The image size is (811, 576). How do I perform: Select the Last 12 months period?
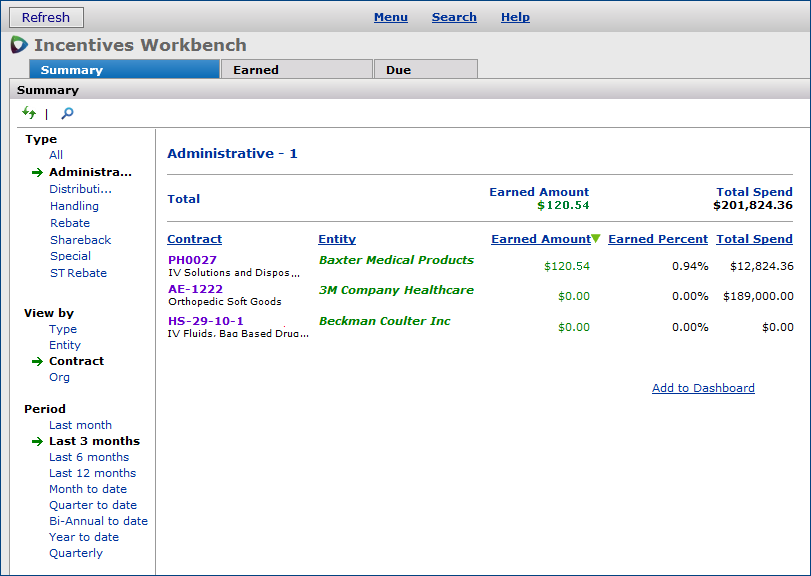(92, 473)
